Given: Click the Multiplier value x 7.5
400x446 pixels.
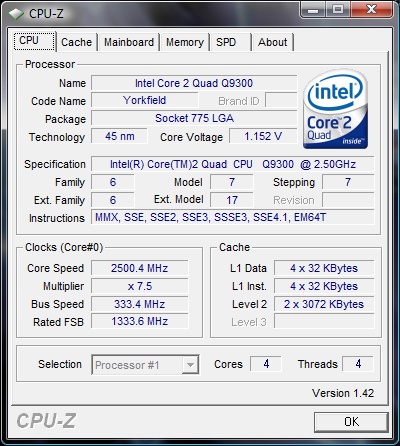Looking at the screenshot, I should coord(140,286).
